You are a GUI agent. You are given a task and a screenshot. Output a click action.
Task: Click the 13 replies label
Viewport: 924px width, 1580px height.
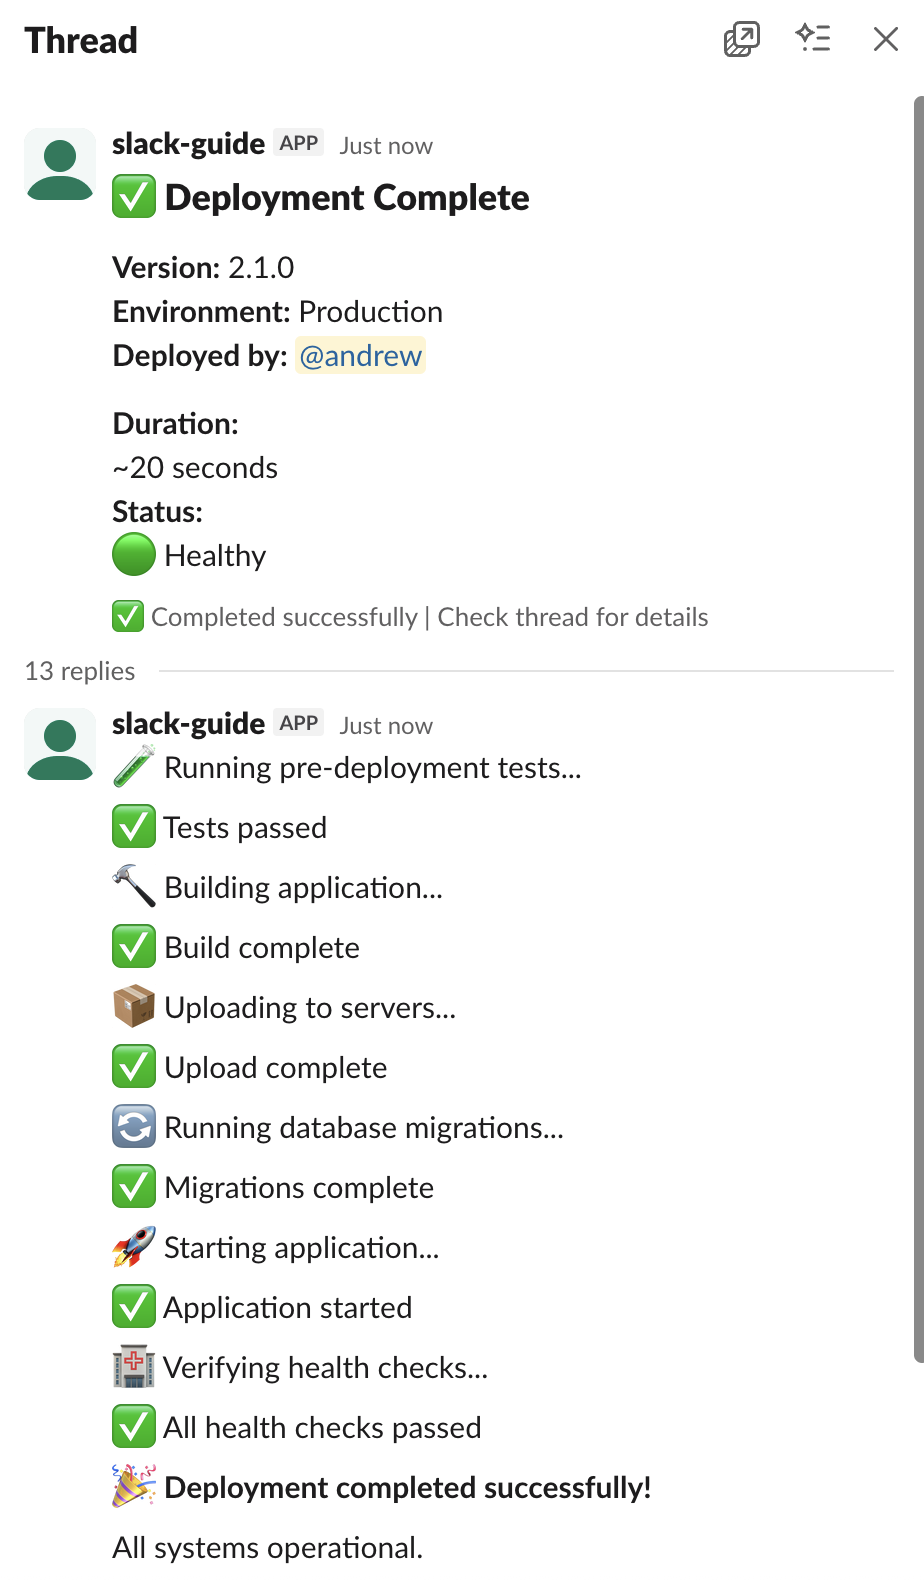(x=79, y=671)
